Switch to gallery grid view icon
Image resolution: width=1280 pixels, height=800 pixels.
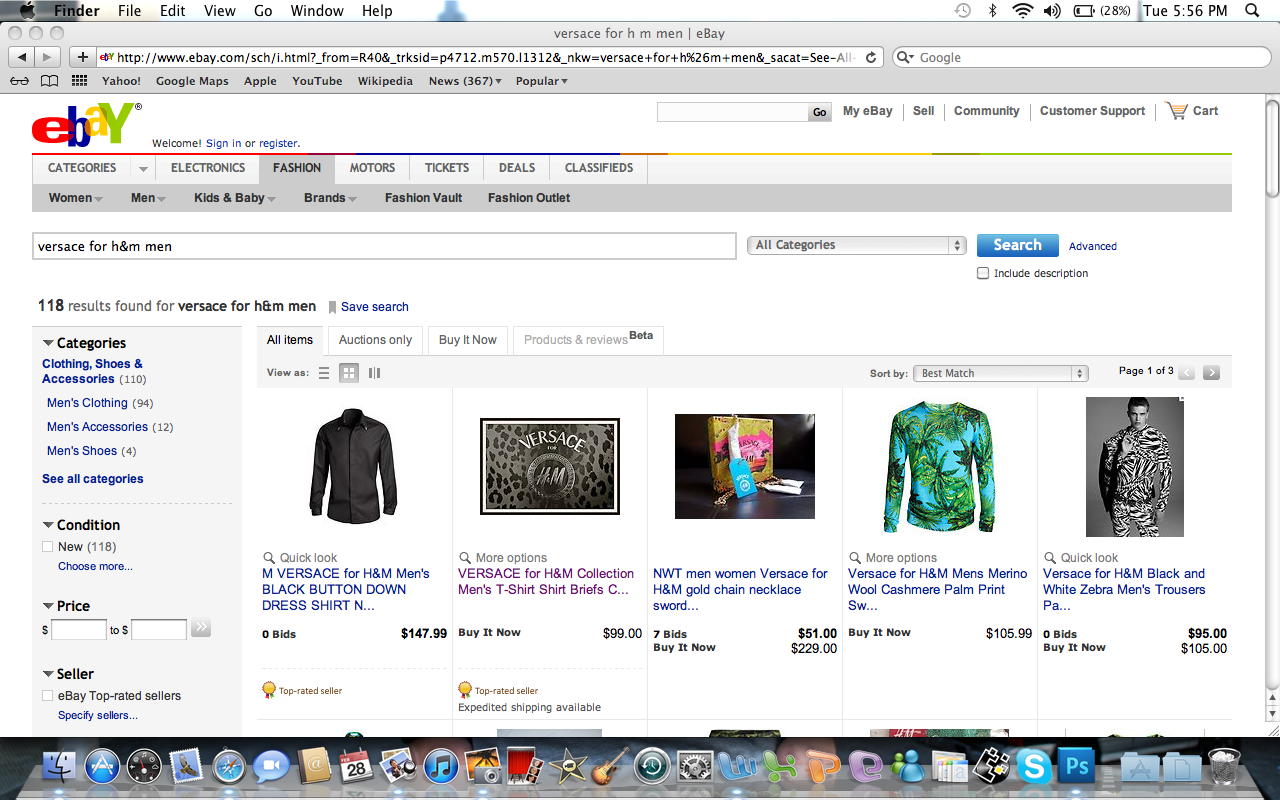click(349, 373)
